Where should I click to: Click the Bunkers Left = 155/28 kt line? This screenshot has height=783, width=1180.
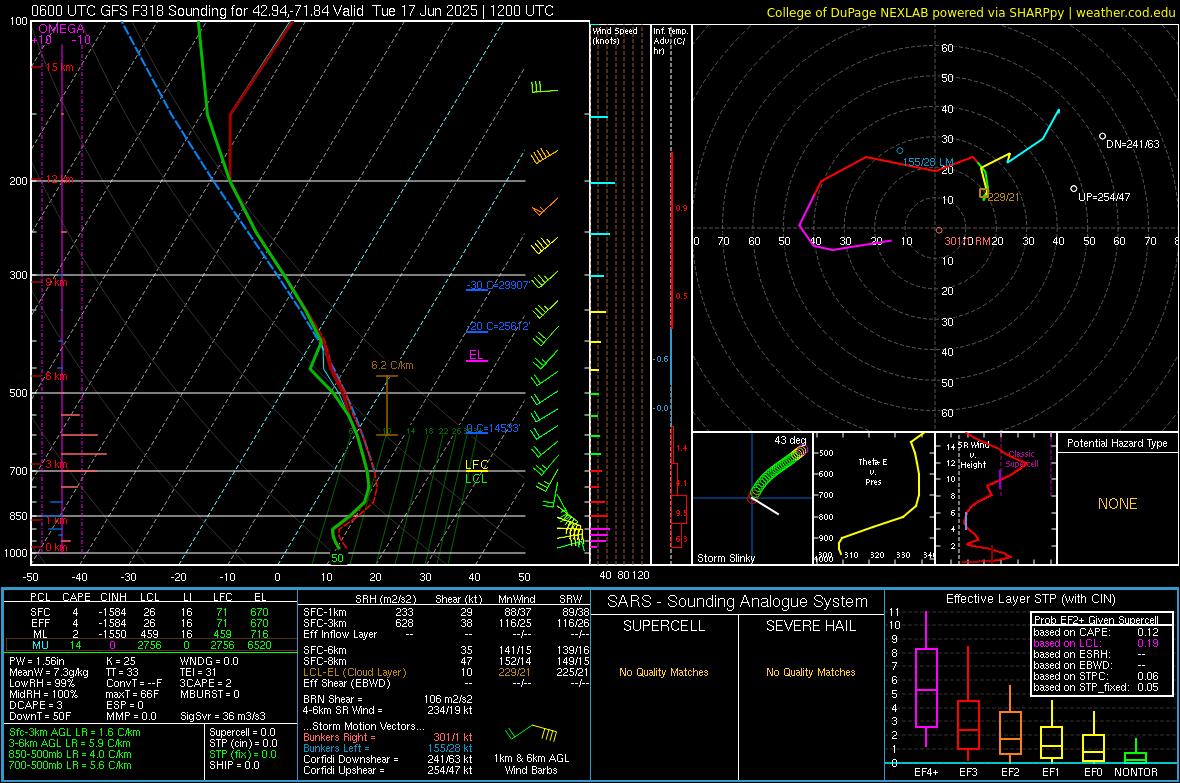[x=388, y=748]
